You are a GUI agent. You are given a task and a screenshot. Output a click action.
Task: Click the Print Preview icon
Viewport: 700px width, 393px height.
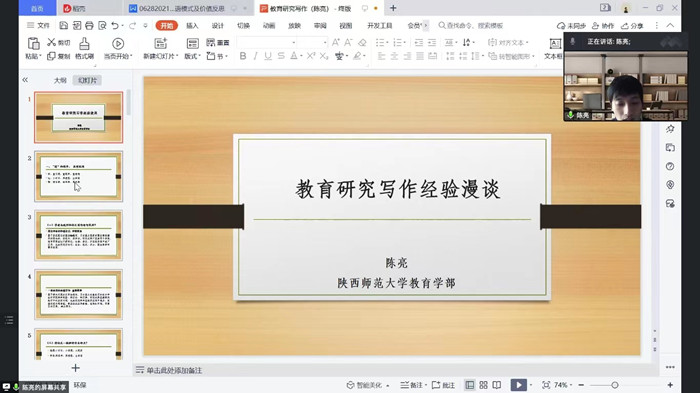(102, 25)
